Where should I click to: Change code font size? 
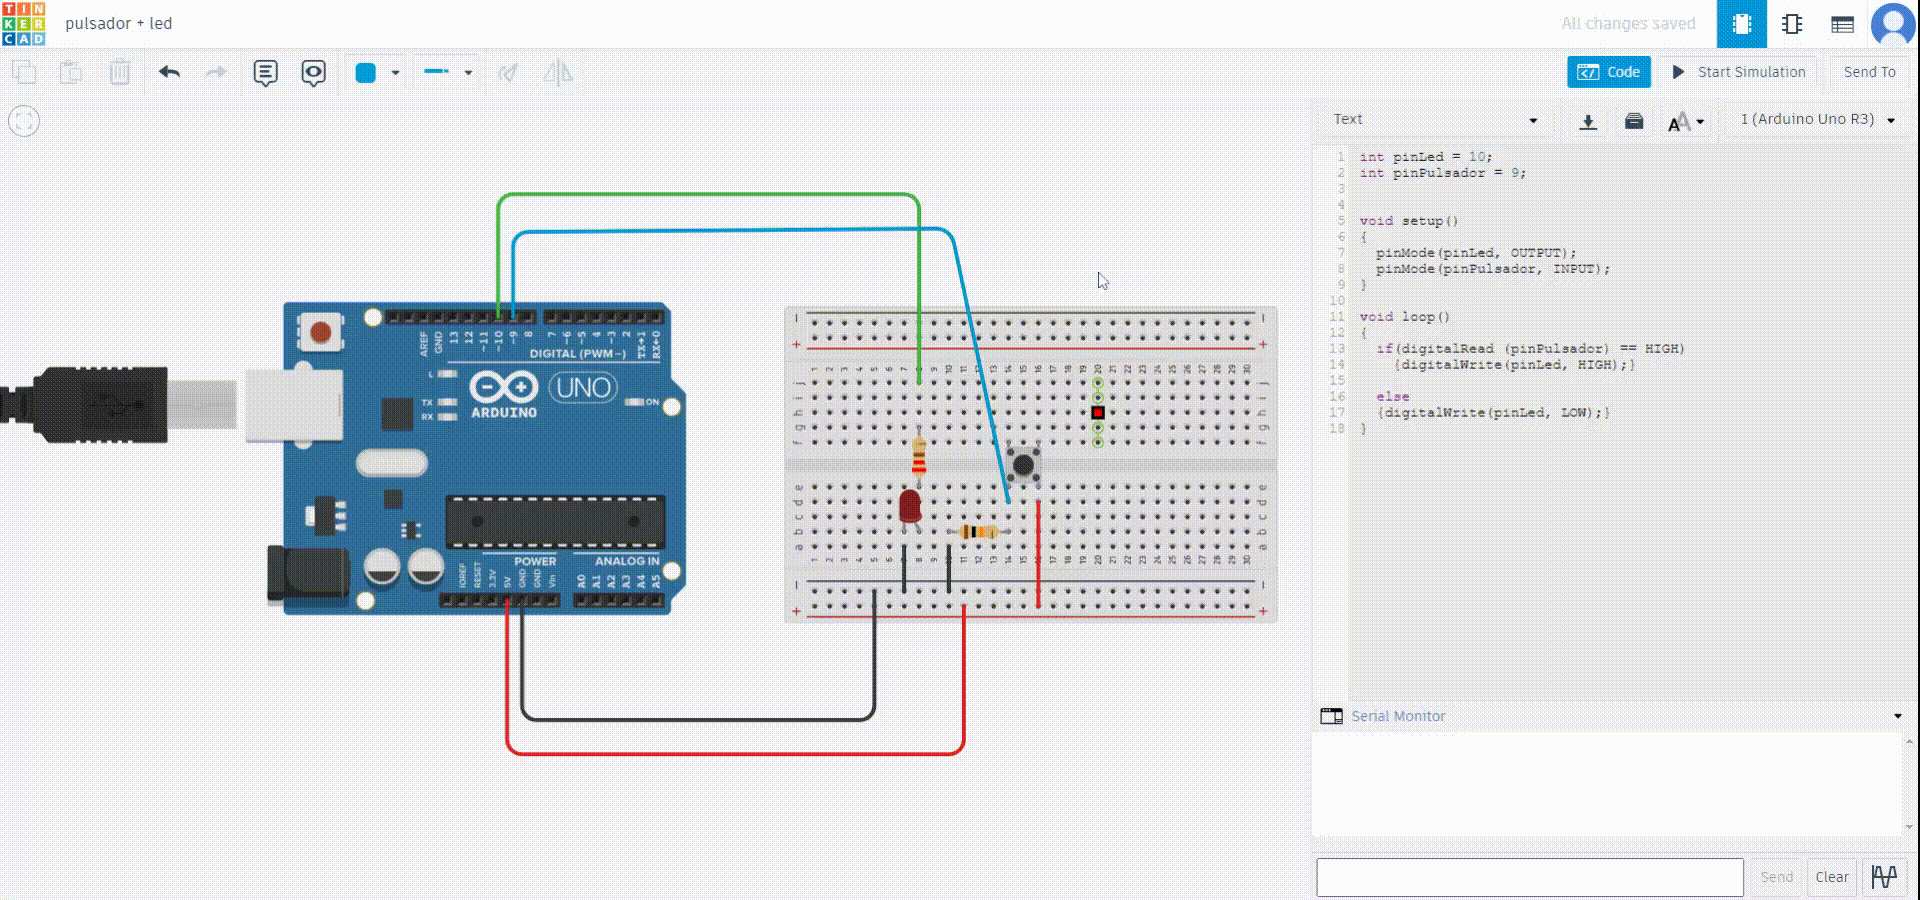(1686, 122)
